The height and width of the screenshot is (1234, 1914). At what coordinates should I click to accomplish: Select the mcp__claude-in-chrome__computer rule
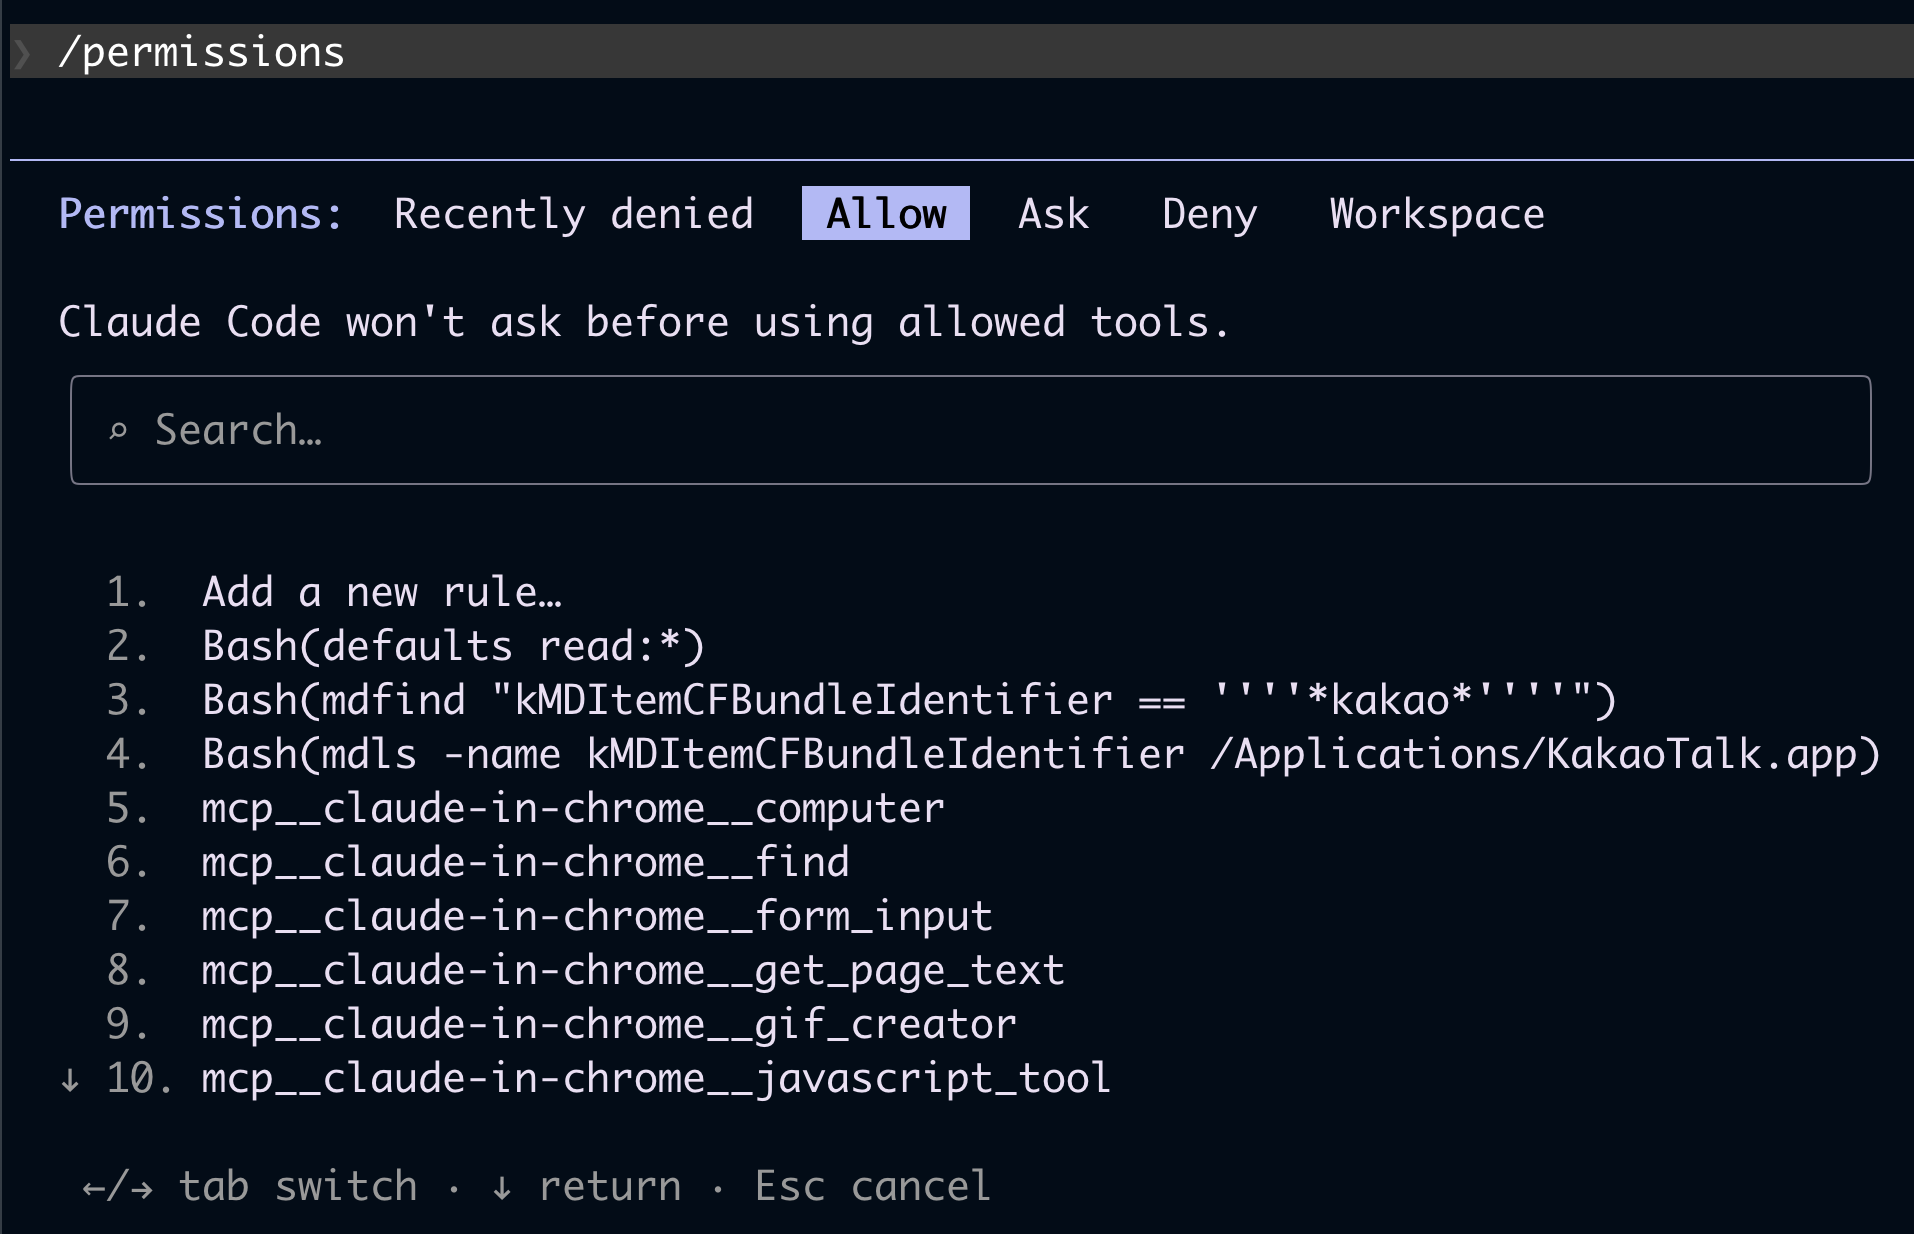tap(573, 808)
